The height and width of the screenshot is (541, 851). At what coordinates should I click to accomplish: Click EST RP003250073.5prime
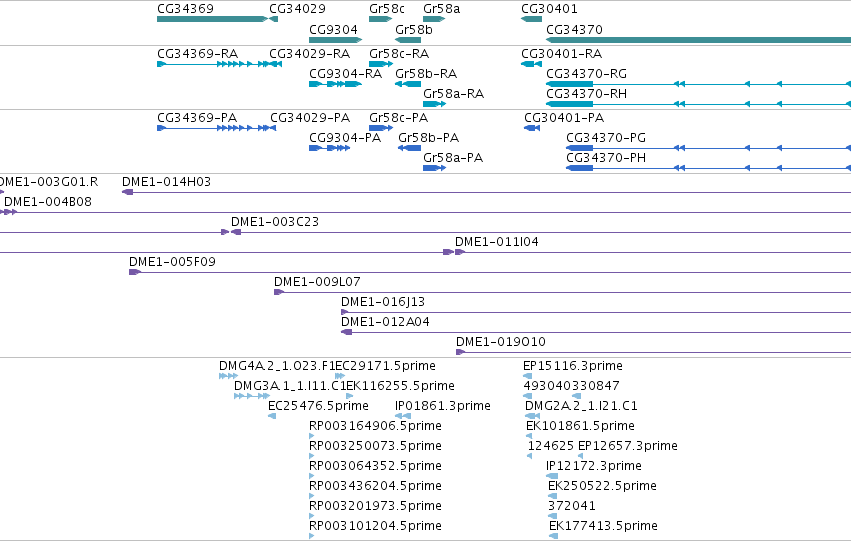(x=312, y=456)
